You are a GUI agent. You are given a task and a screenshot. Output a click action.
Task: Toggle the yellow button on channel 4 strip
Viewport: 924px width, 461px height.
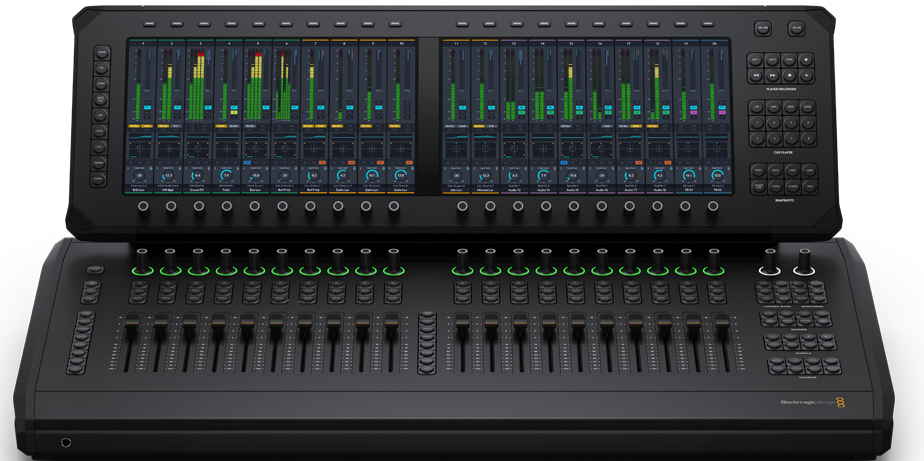[234, 113]
